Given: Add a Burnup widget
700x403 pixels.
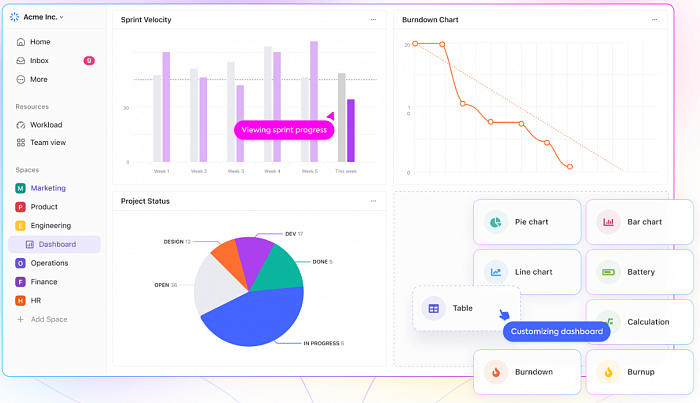Looking at the screenshot, I should click(x=639, y=372).
